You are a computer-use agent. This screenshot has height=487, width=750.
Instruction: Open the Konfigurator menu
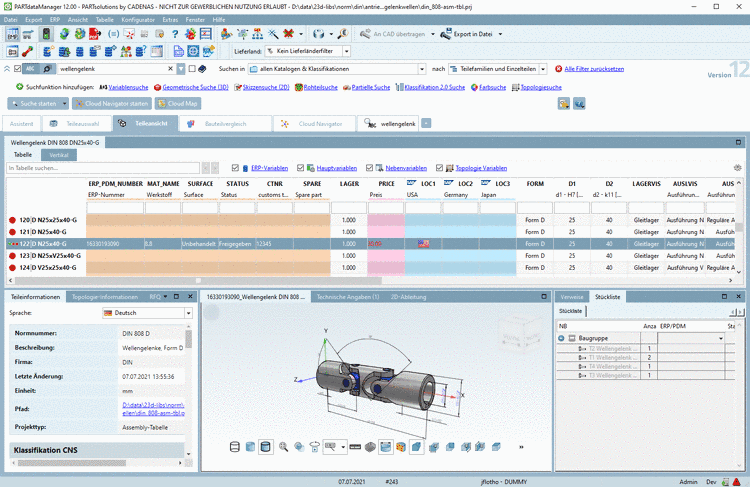pyautogui.click(x=136, y=19)
